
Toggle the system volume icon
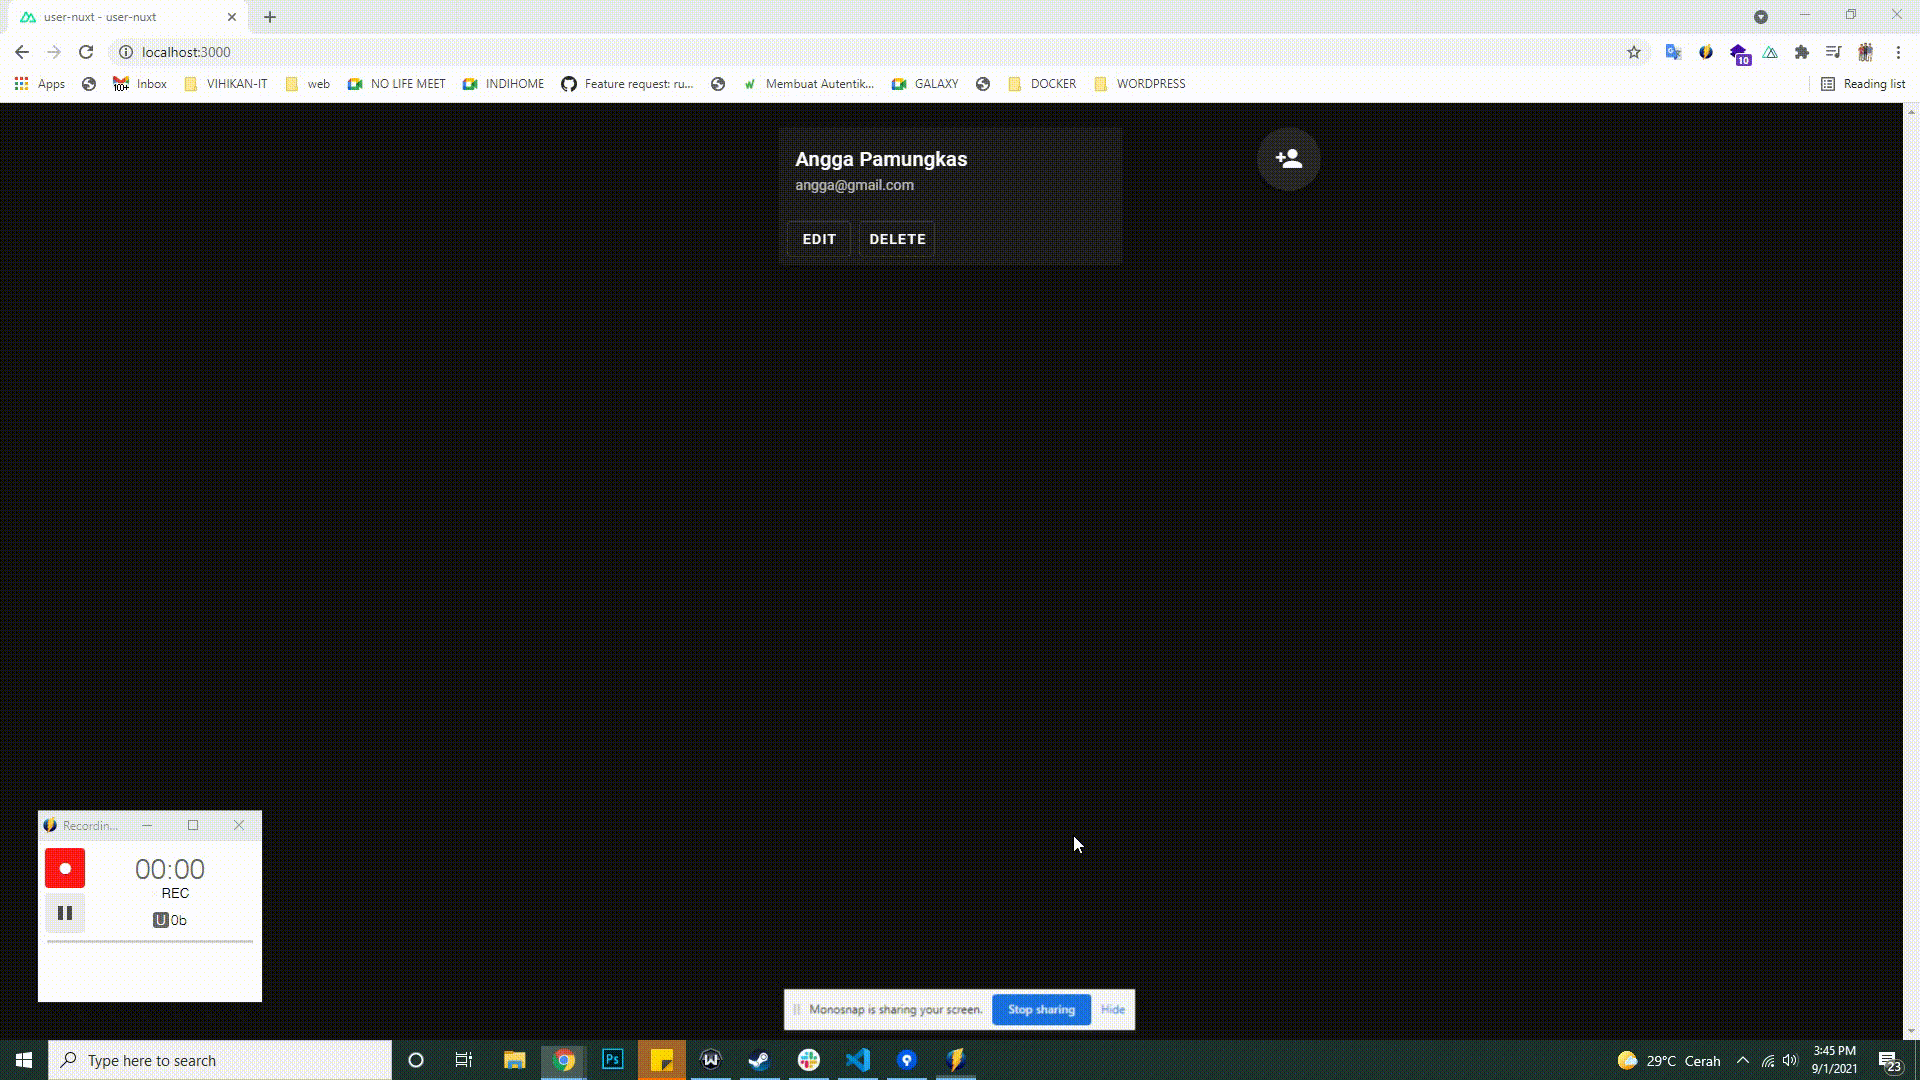click(x=1789, y=1060)
